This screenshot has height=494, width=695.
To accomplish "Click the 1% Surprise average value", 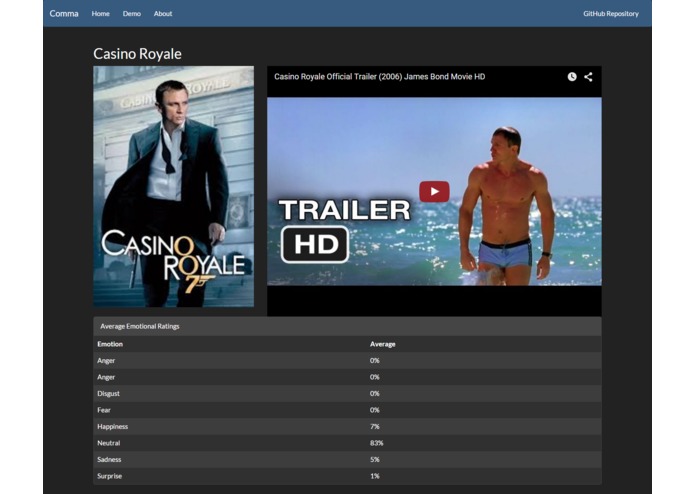I will [375, 476].
